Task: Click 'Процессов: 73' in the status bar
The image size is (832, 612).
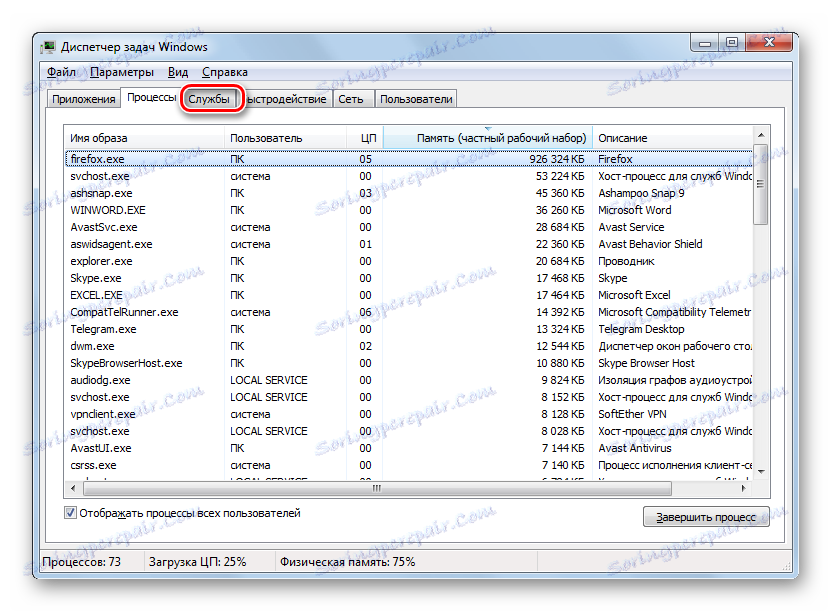Action: click(82, 562)
